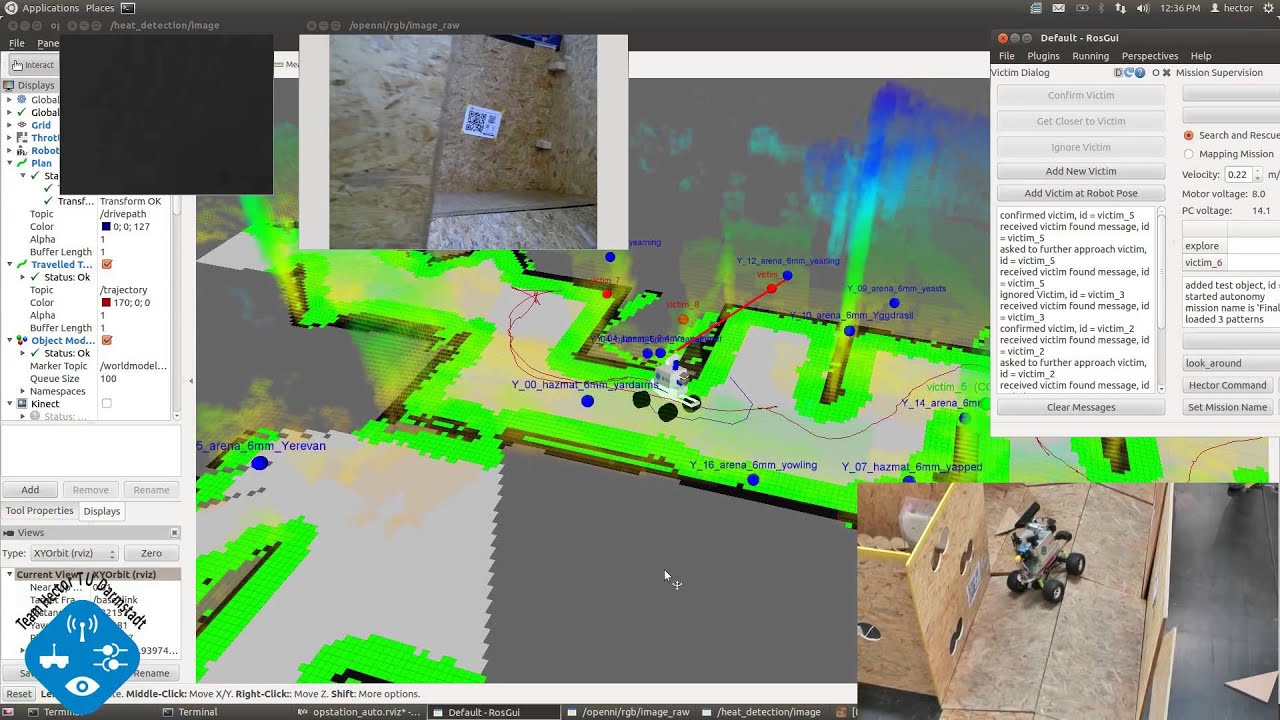This screenshot has height=720, width=1280.
Task: Close the Victim Dialog plugin with X
Action: tap(1166, 73)
